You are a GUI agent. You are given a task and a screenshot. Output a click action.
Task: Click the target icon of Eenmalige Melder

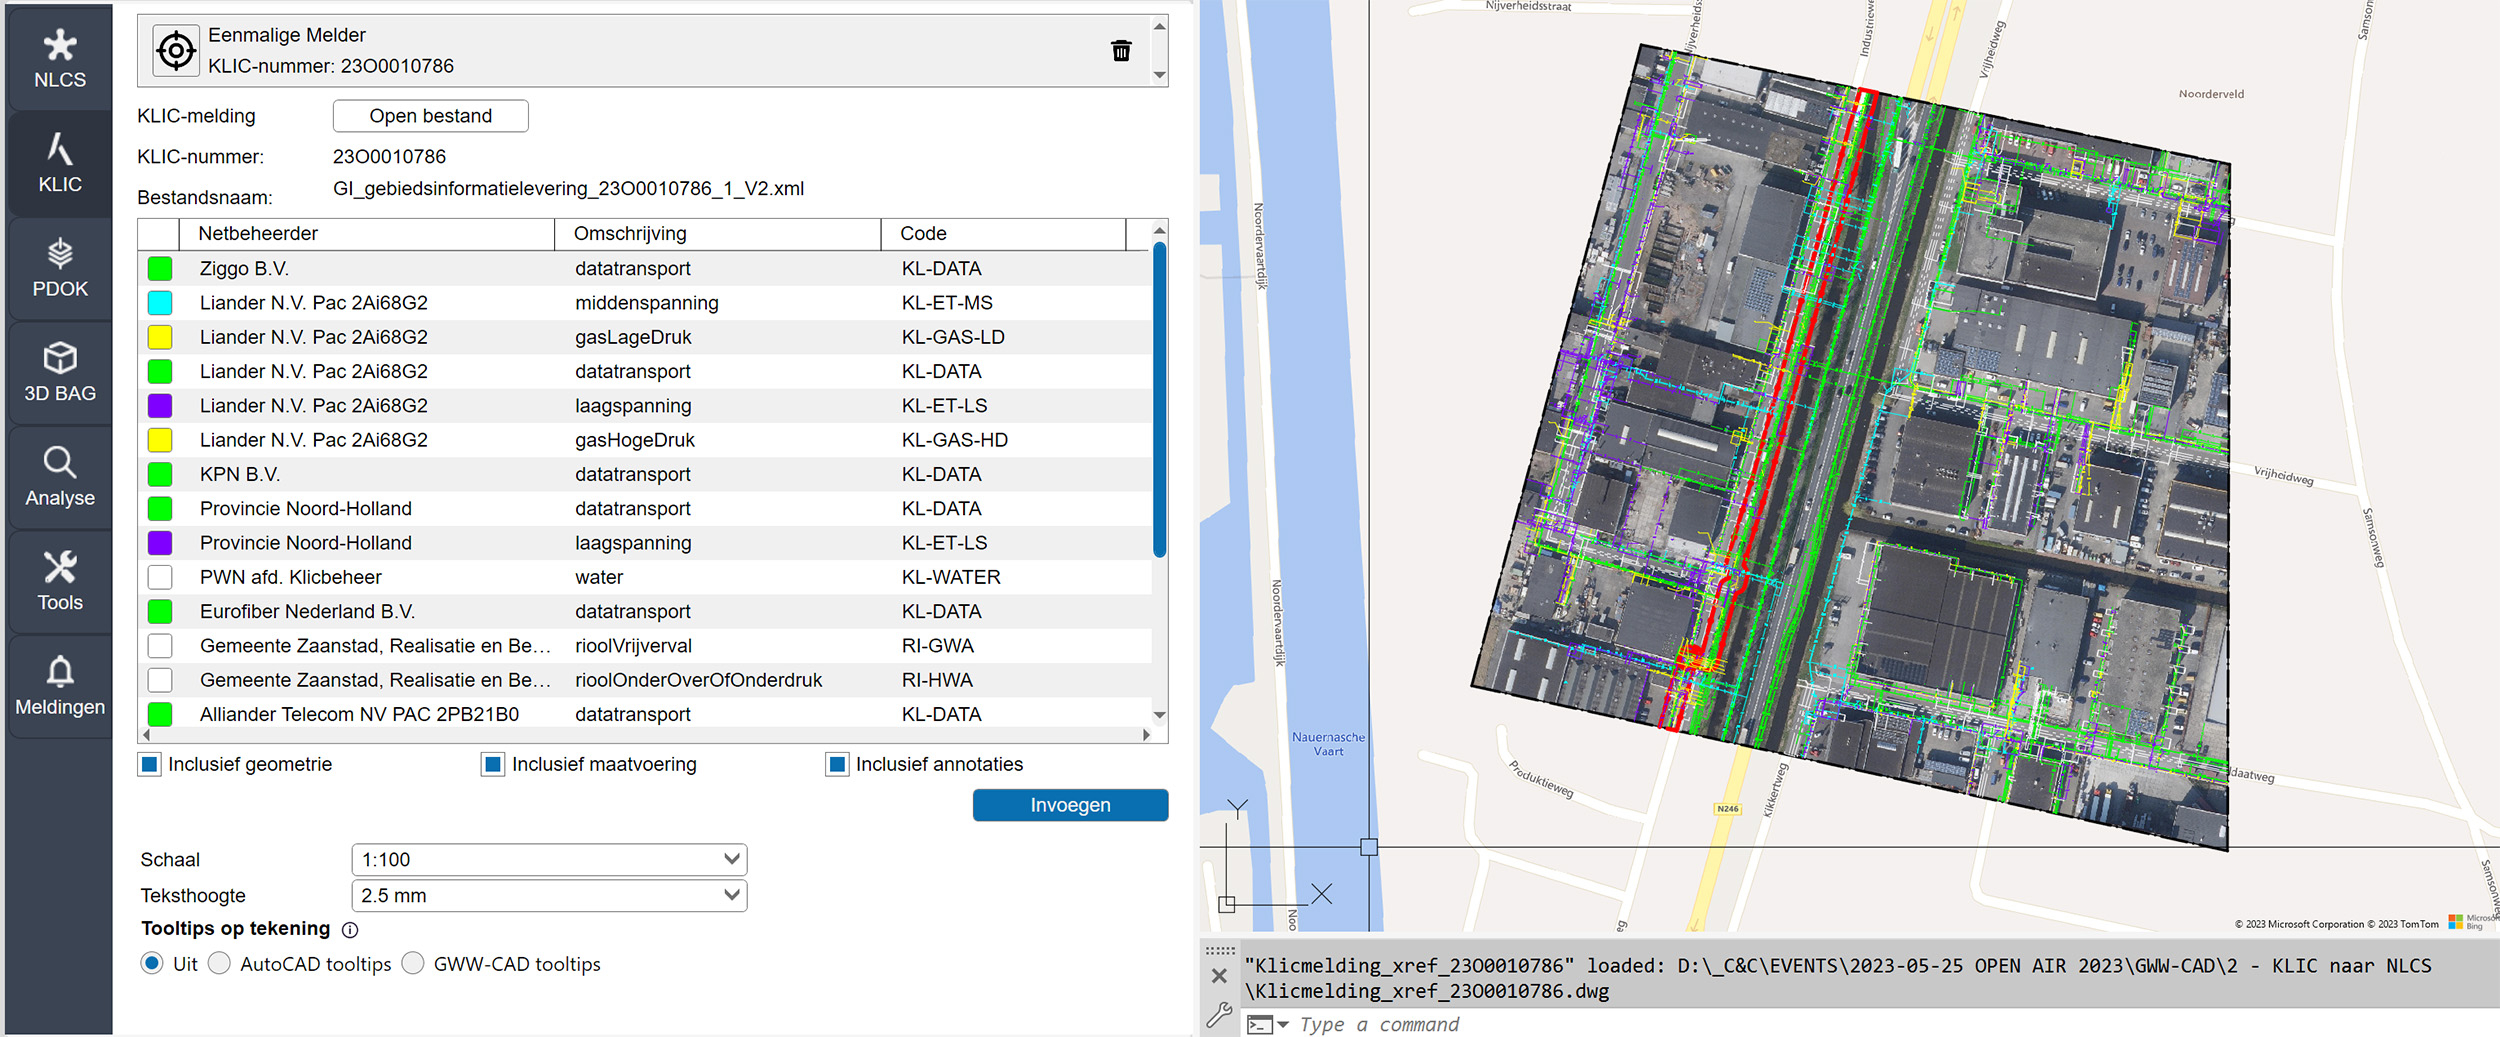tap(176, 50)
